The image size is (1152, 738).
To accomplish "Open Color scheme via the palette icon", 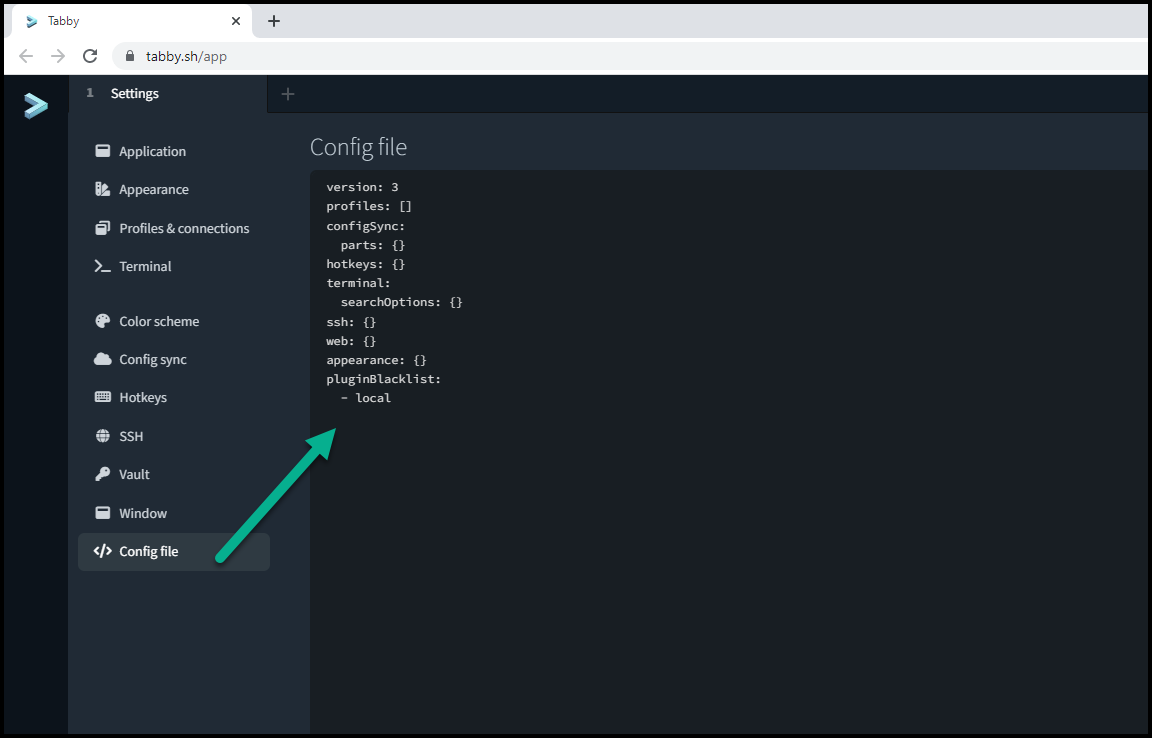I will click(103, 321).
